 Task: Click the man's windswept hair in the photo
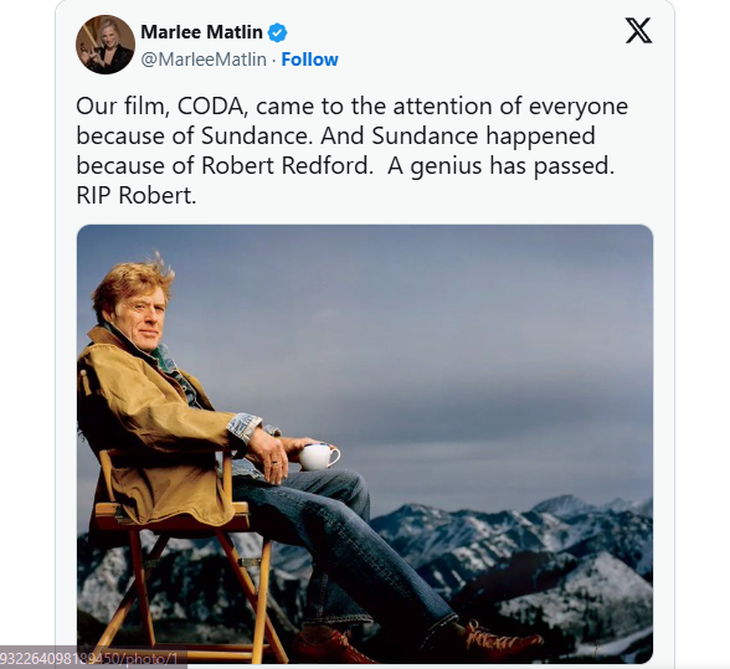pyautogui.click(x=135, y=280)
